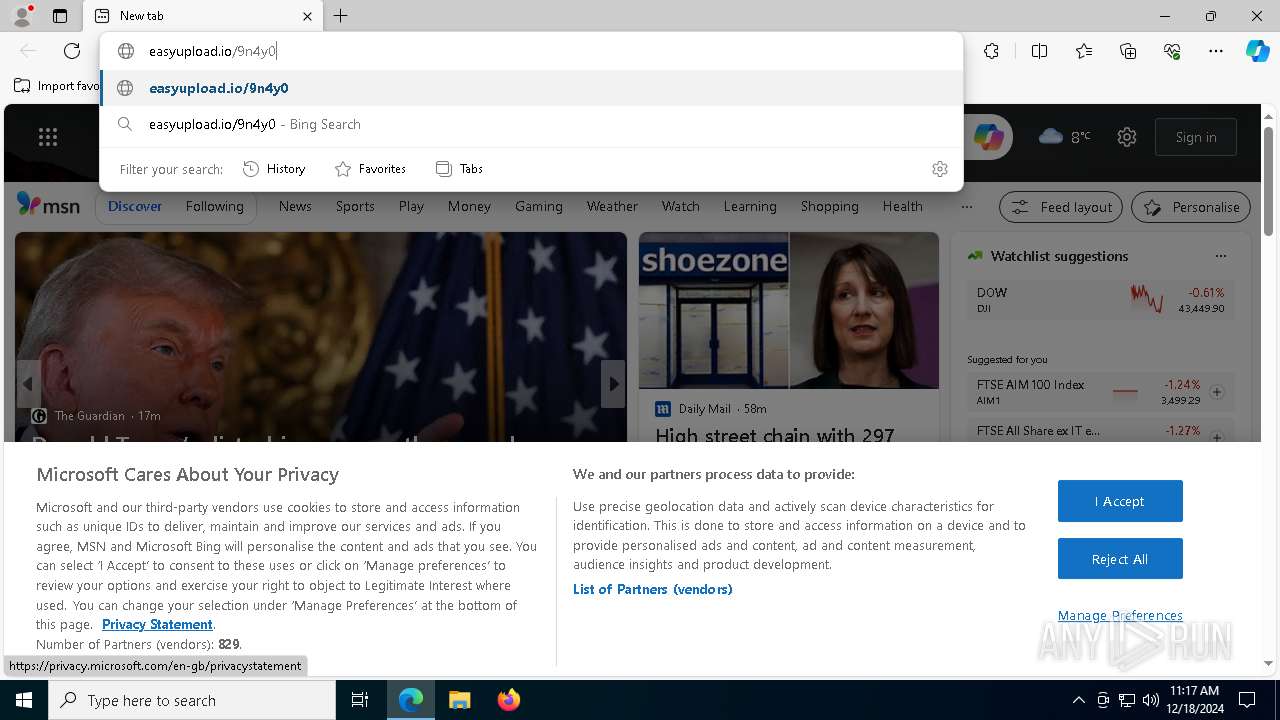
Task: Expand more categories ellipsis
Action: 966,207
